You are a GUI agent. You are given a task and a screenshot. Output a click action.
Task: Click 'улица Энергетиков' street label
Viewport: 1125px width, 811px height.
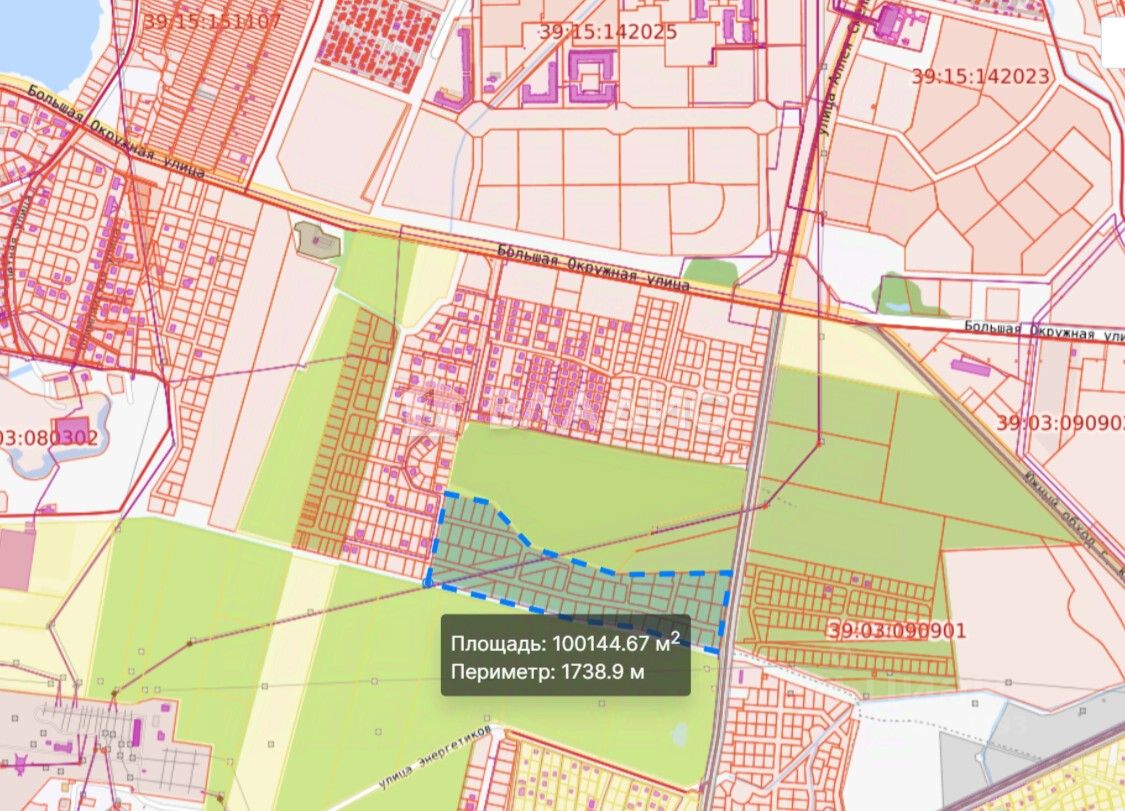(x=436, y=757)
